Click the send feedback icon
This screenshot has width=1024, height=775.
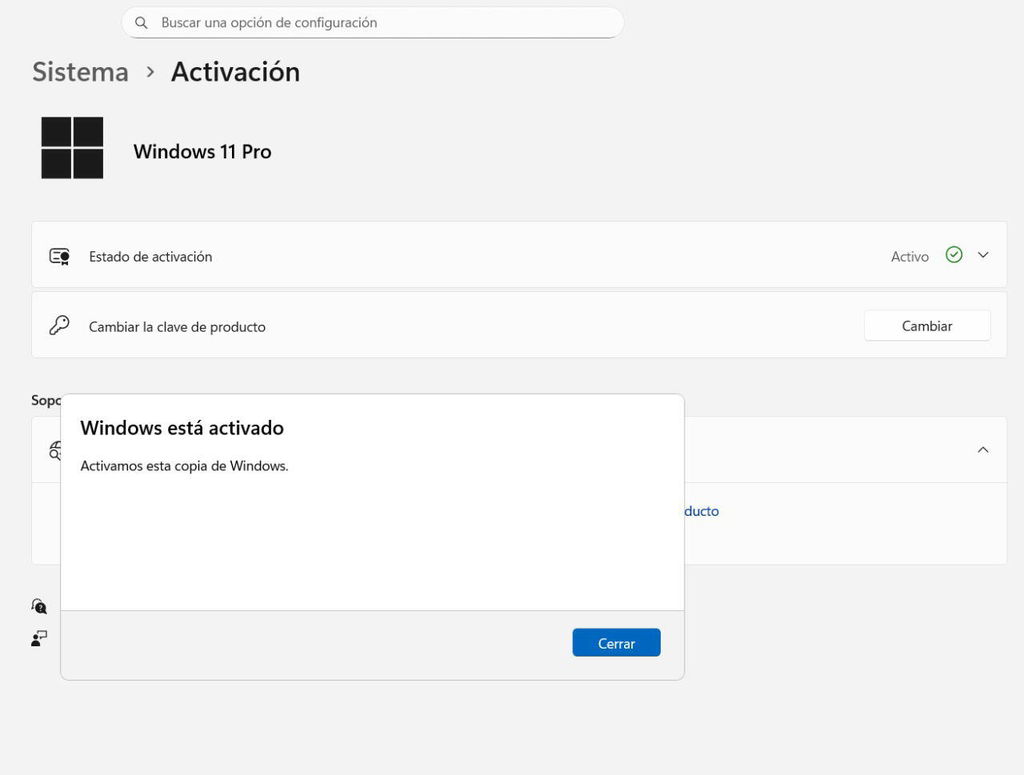(x=39, y=638)
